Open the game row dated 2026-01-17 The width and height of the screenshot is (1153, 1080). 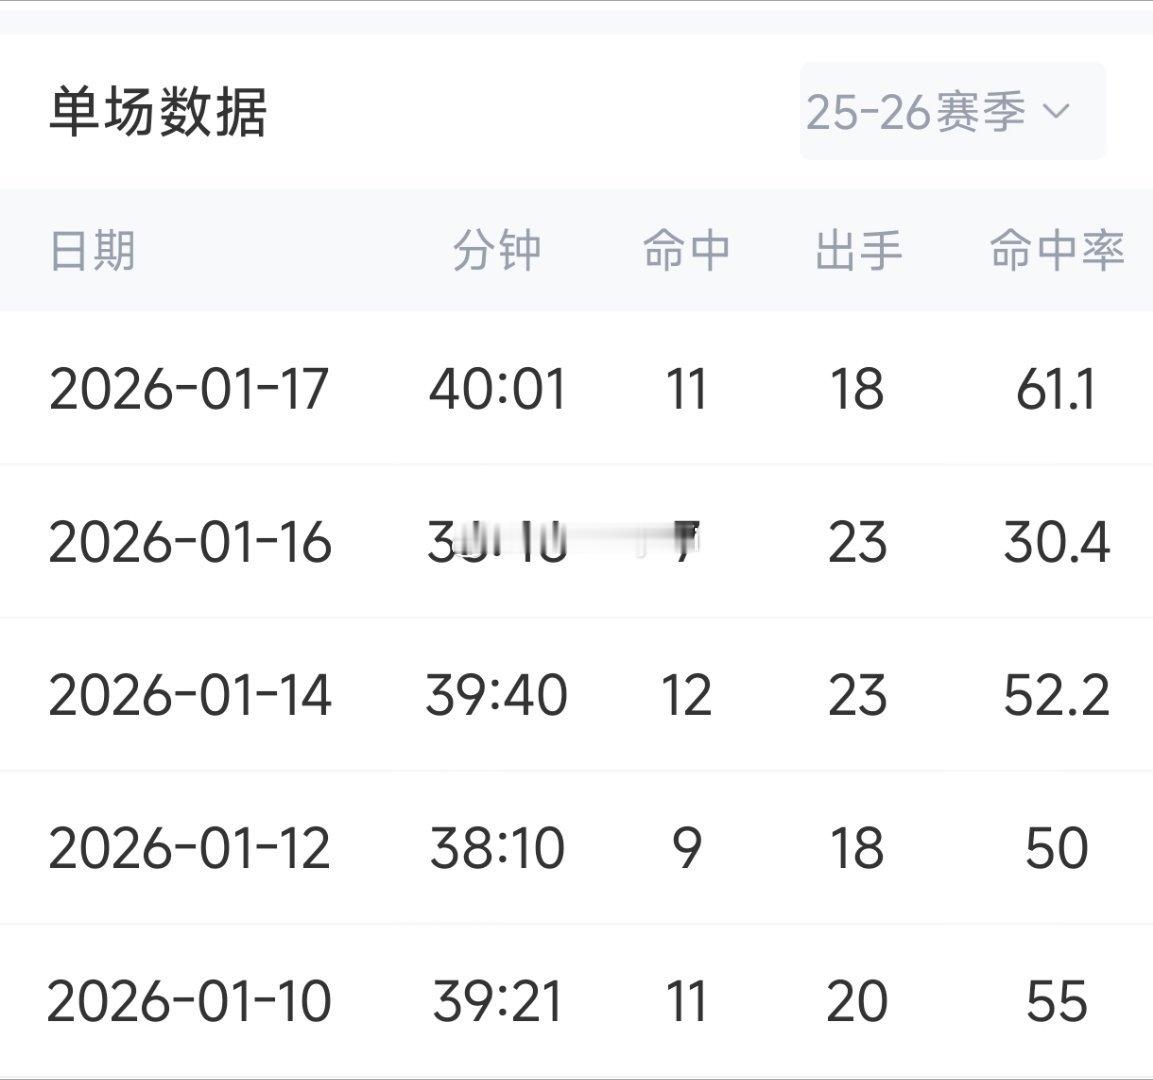[x=190, y=390]
